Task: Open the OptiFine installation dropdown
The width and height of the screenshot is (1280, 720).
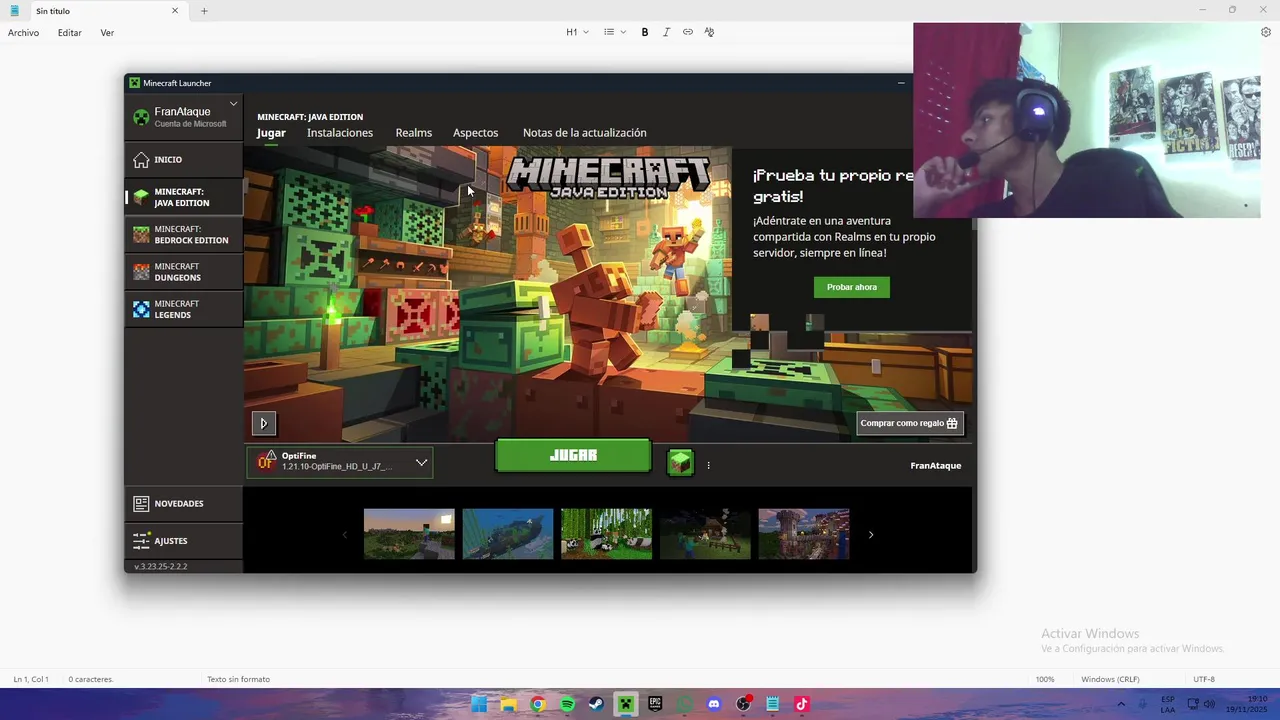Action: tap(340, 462)
